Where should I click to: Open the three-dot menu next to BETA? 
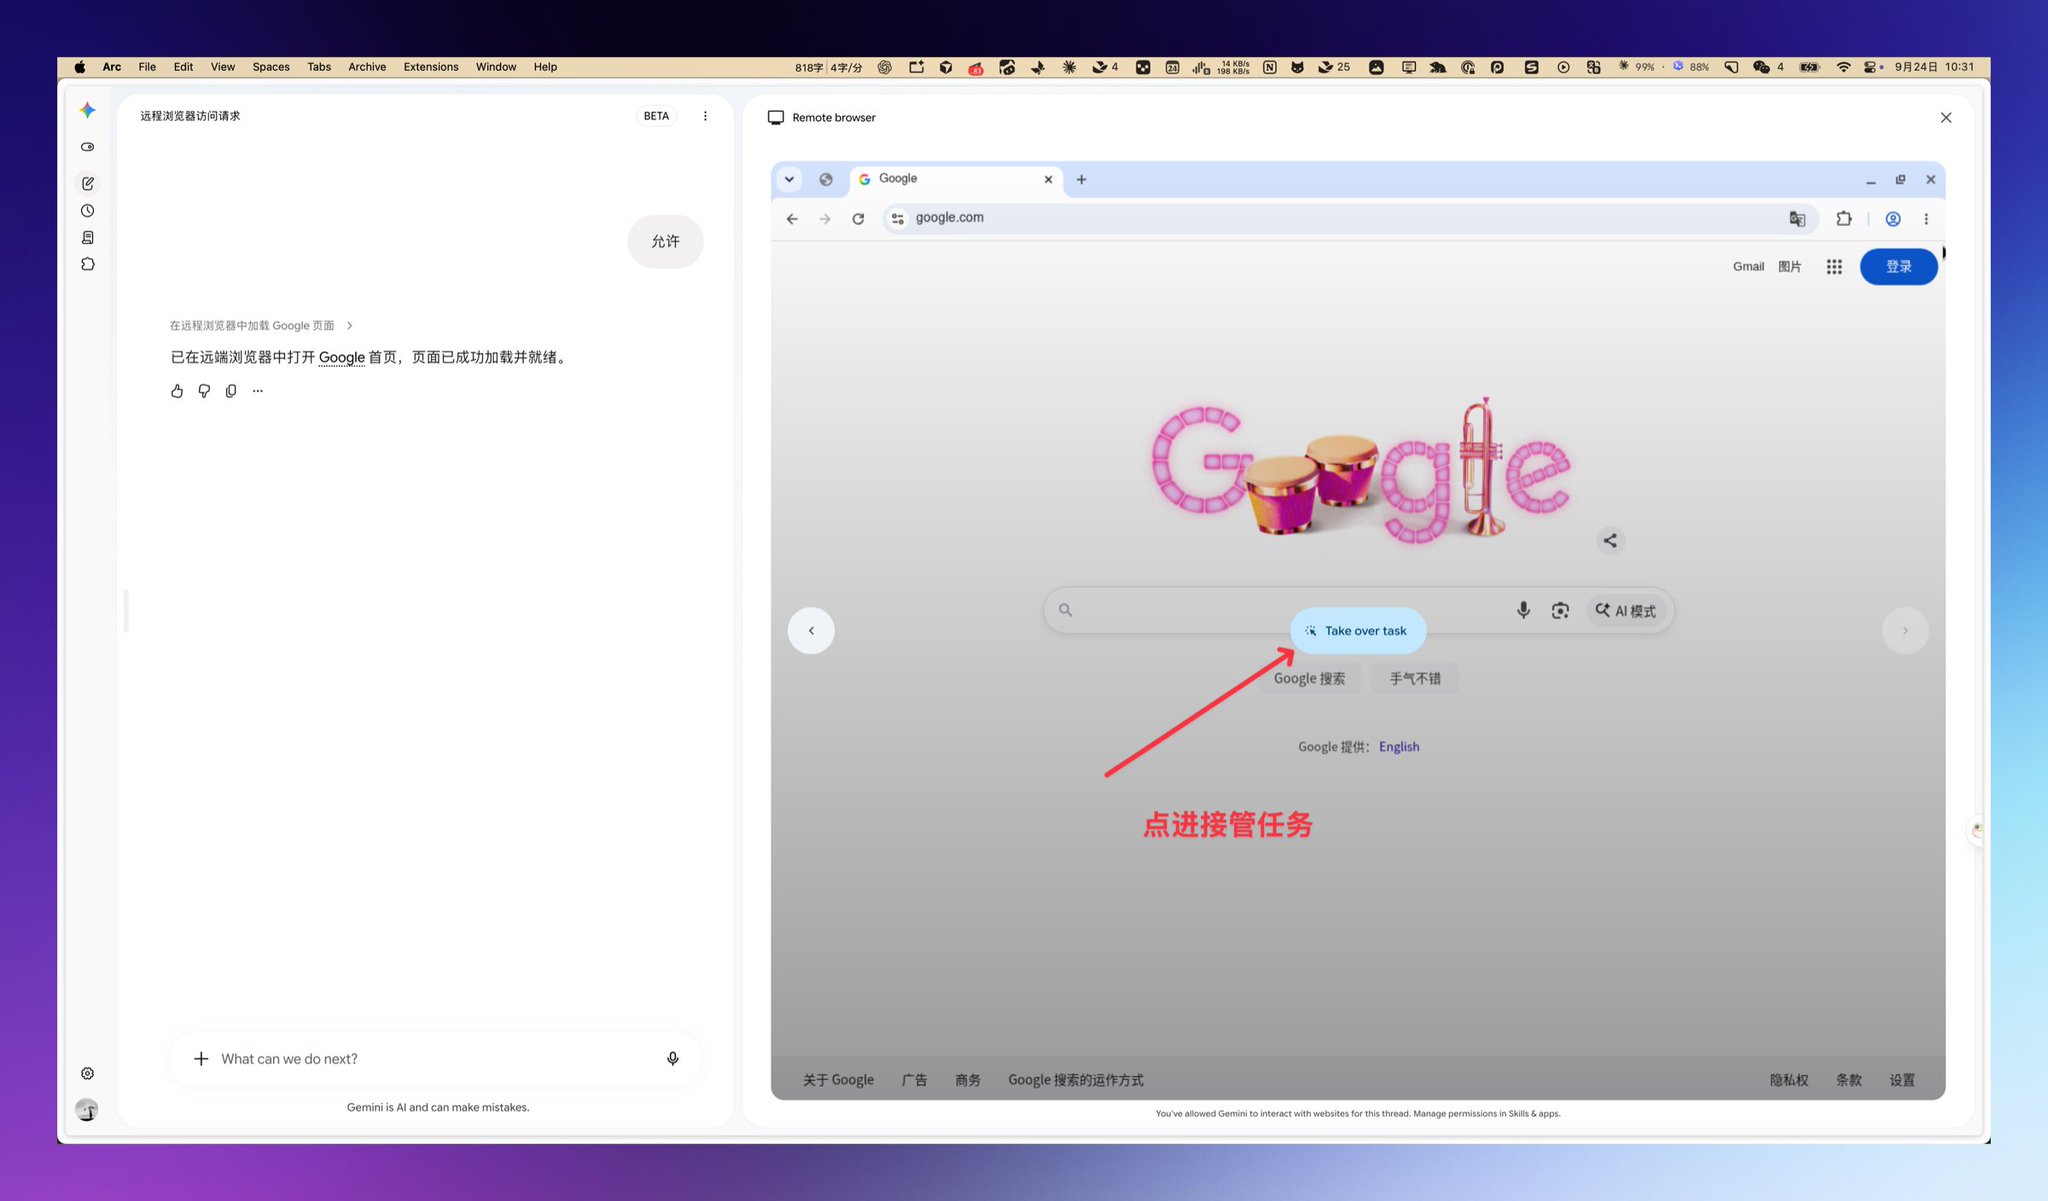click(x=705, y=116)
